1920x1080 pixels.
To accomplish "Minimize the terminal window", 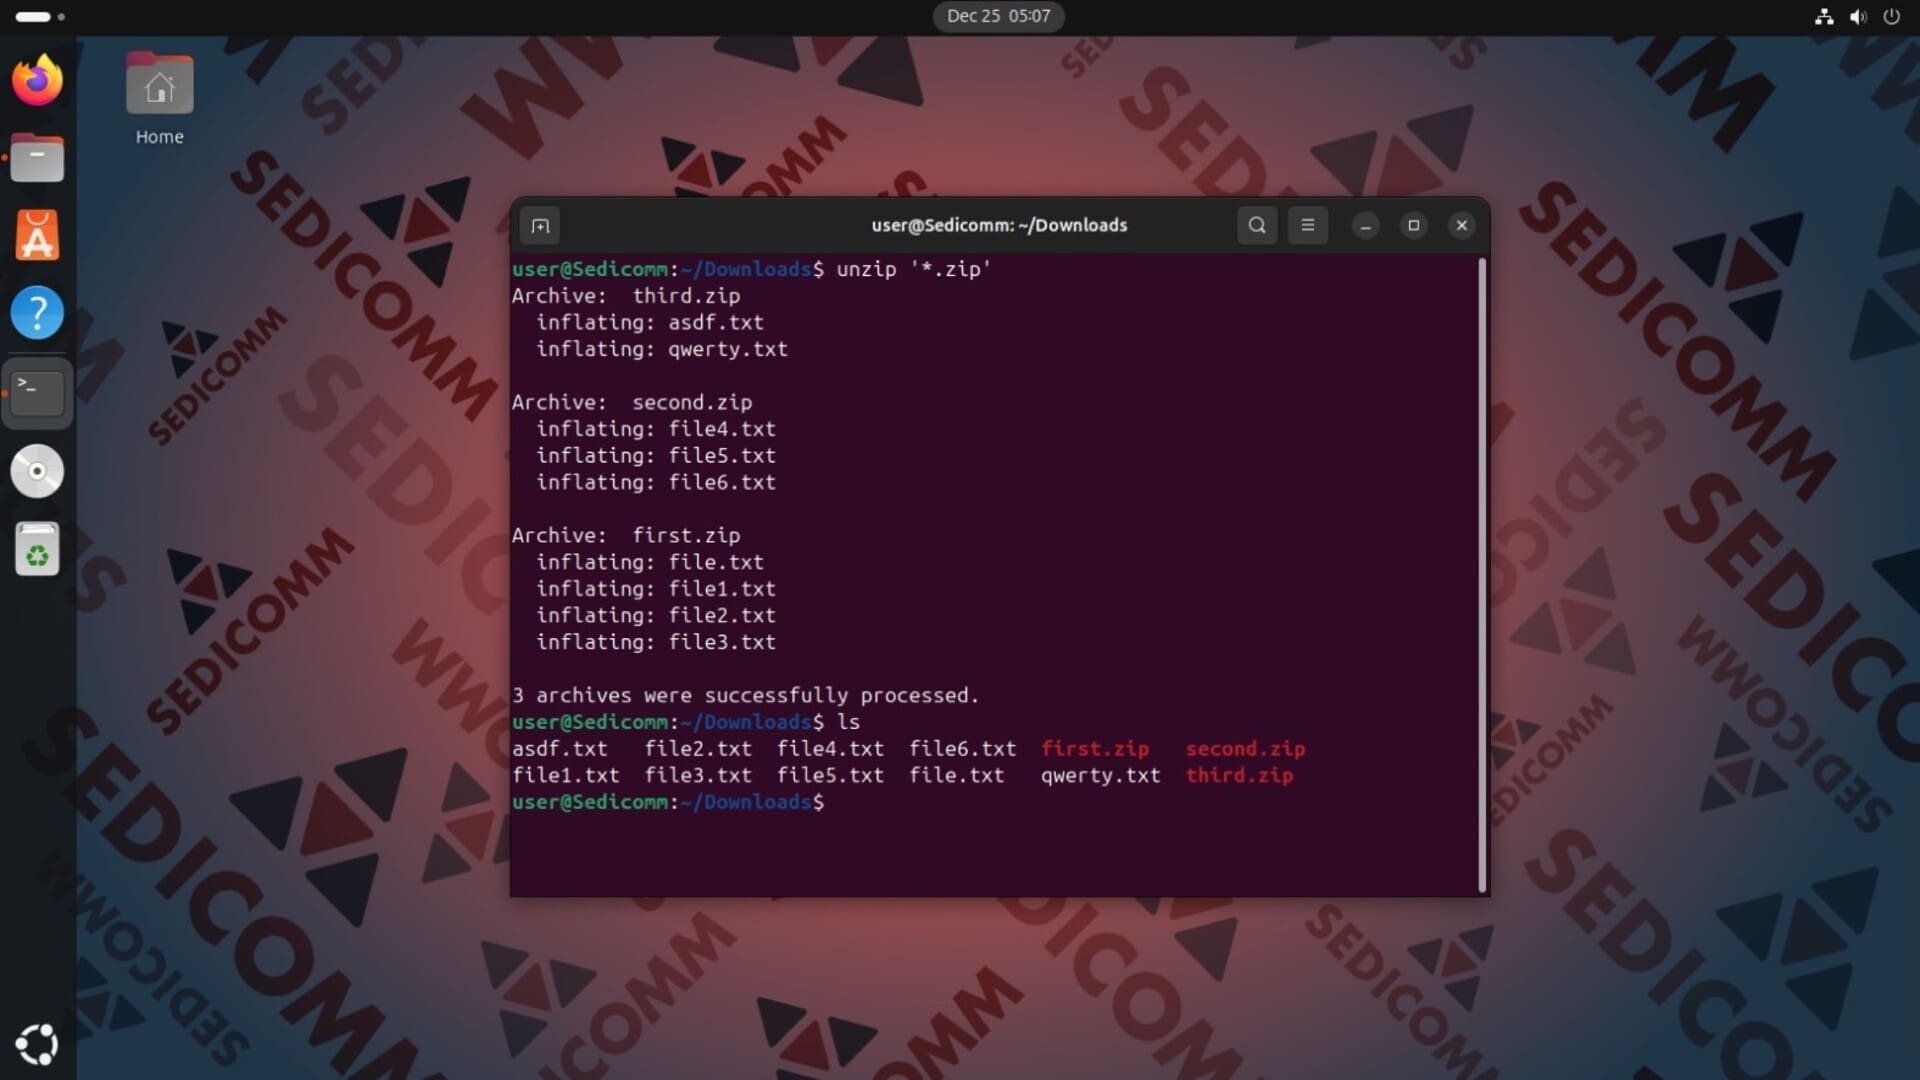I will click(1365, 226).
